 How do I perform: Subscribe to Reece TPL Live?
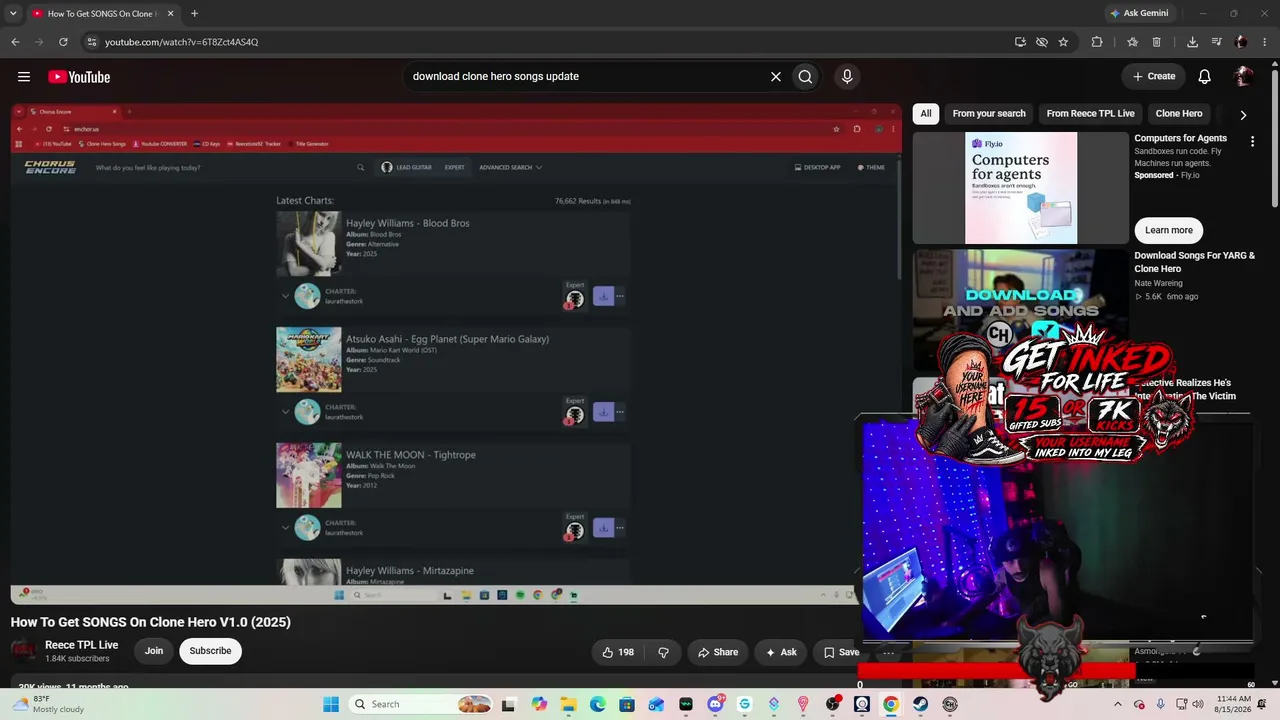(210, 651)
